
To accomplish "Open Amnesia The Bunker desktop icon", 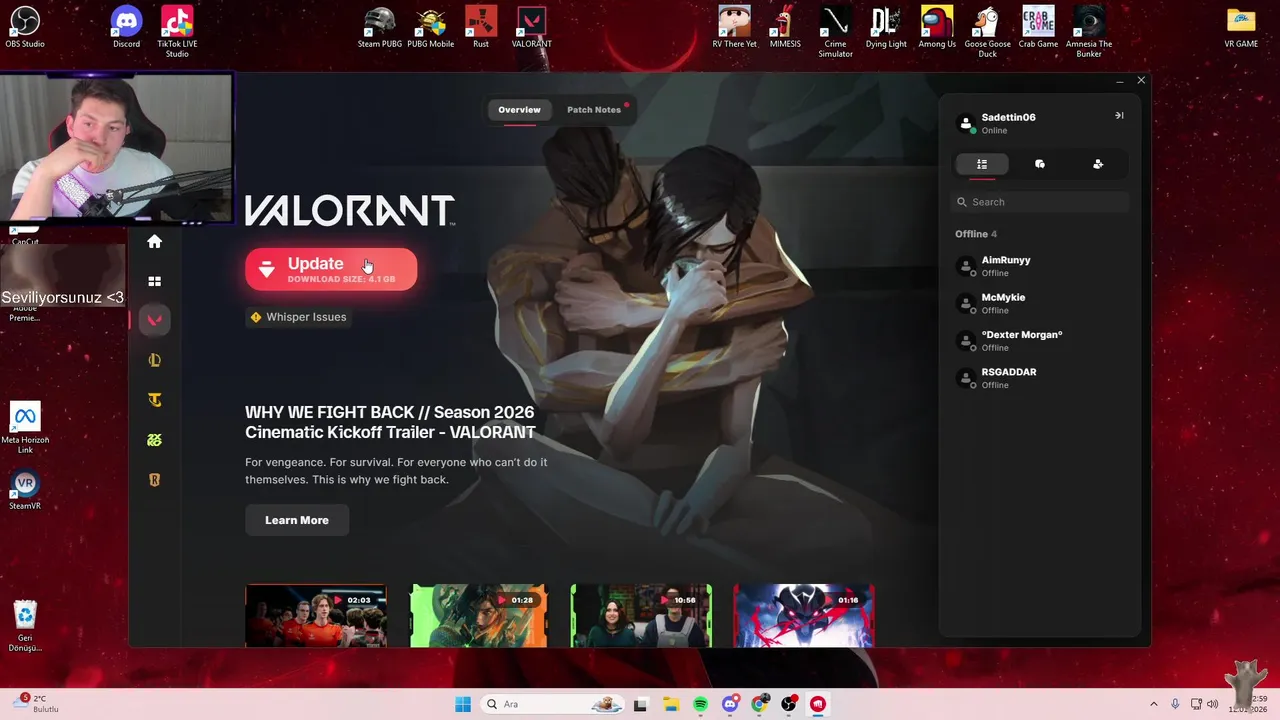I will [x=1089, y=32].
